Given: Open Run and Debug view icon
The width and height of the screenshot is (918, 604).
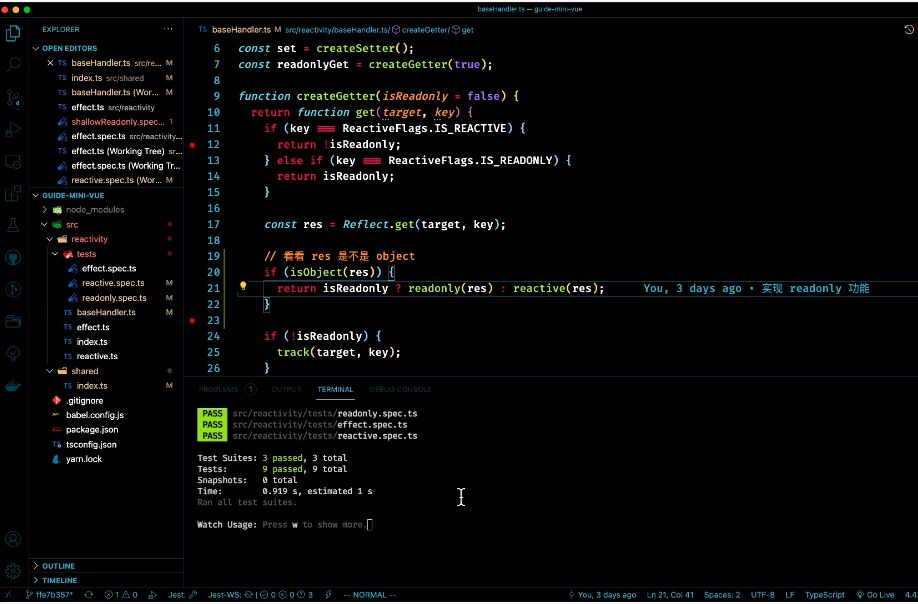Looking at the screenshot, I should (13, 129).
